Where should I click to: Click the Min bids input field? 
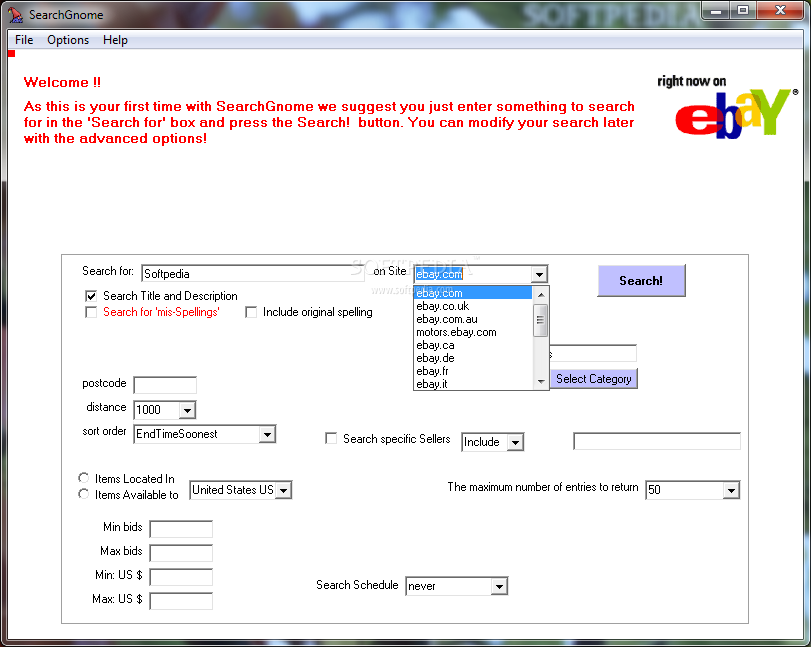point(181,529)
